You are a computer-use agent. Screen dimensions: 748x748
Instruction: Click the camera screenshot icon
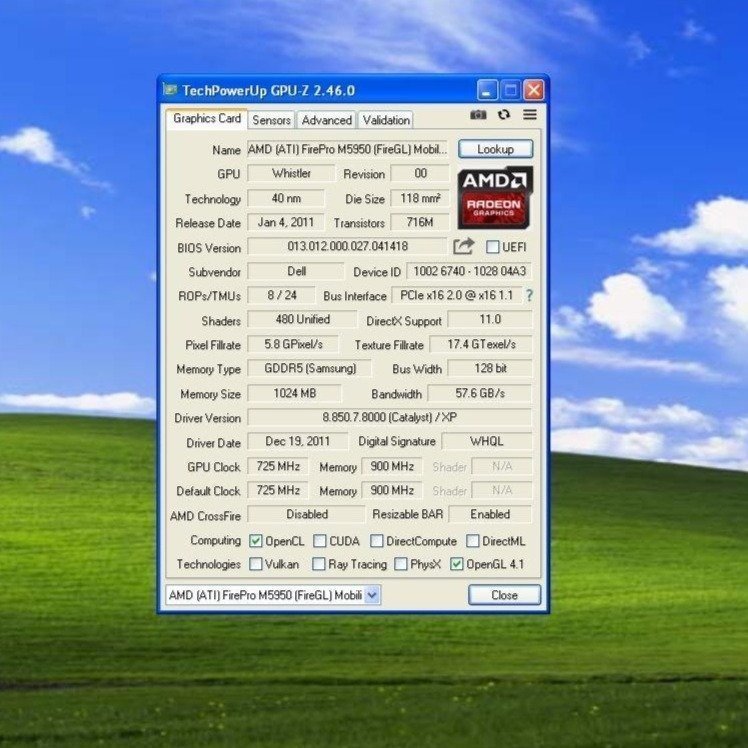[x=478, y=115]
